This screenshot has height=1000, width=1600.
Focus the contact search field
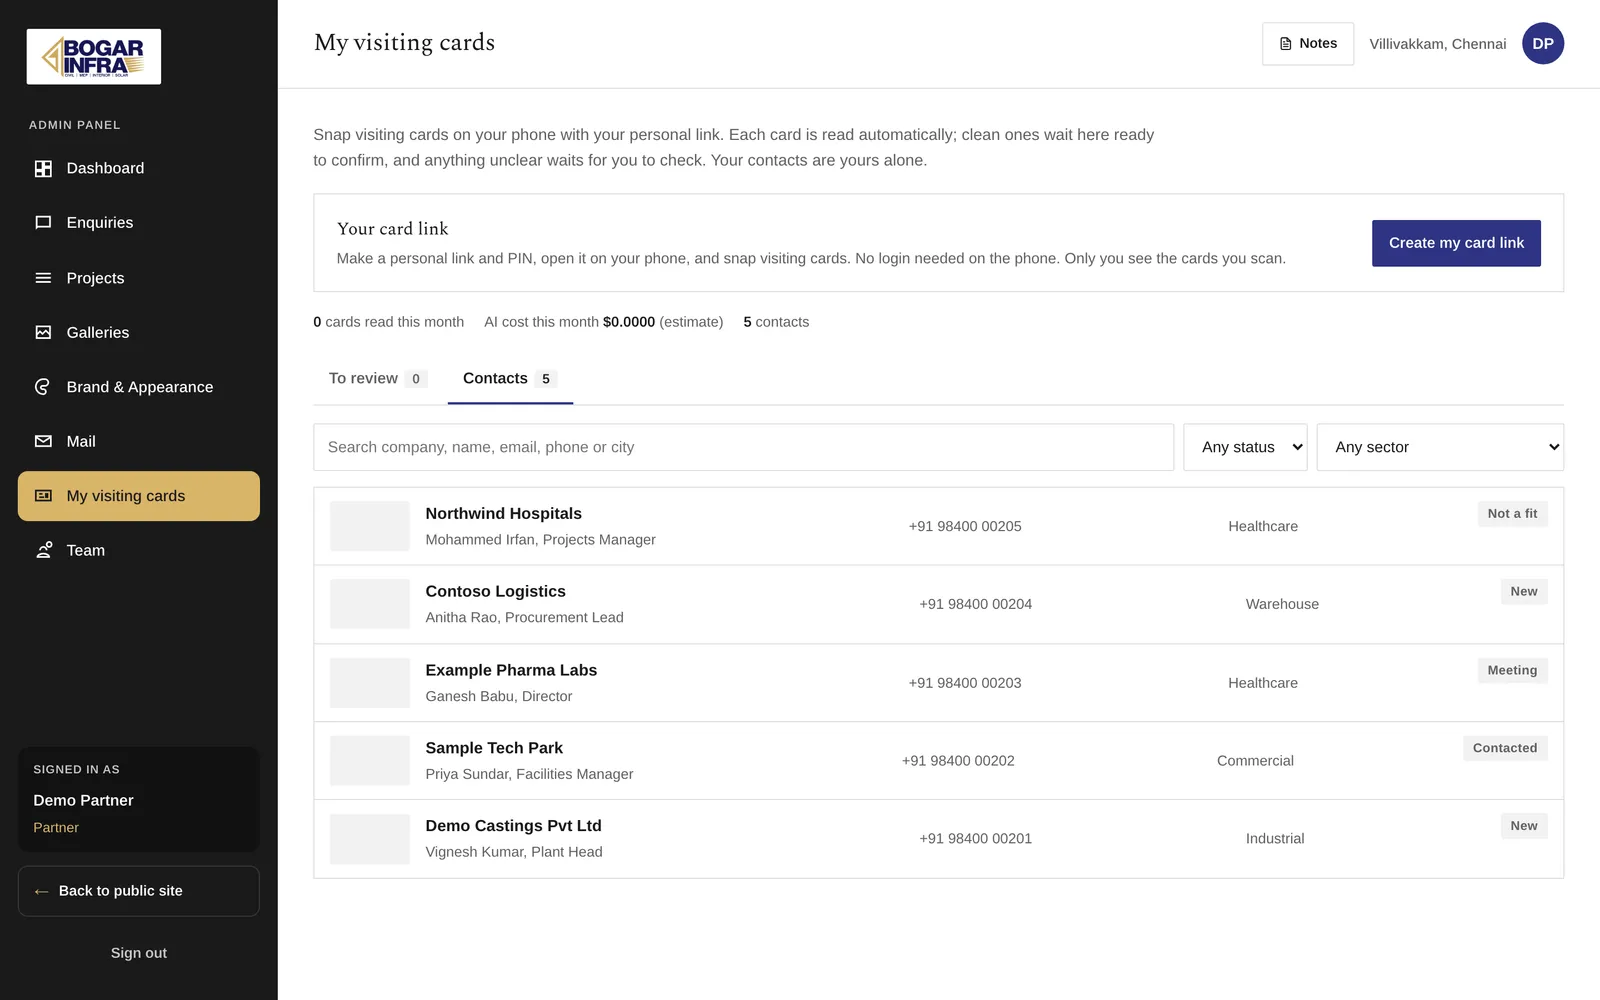tap(743, 447)
